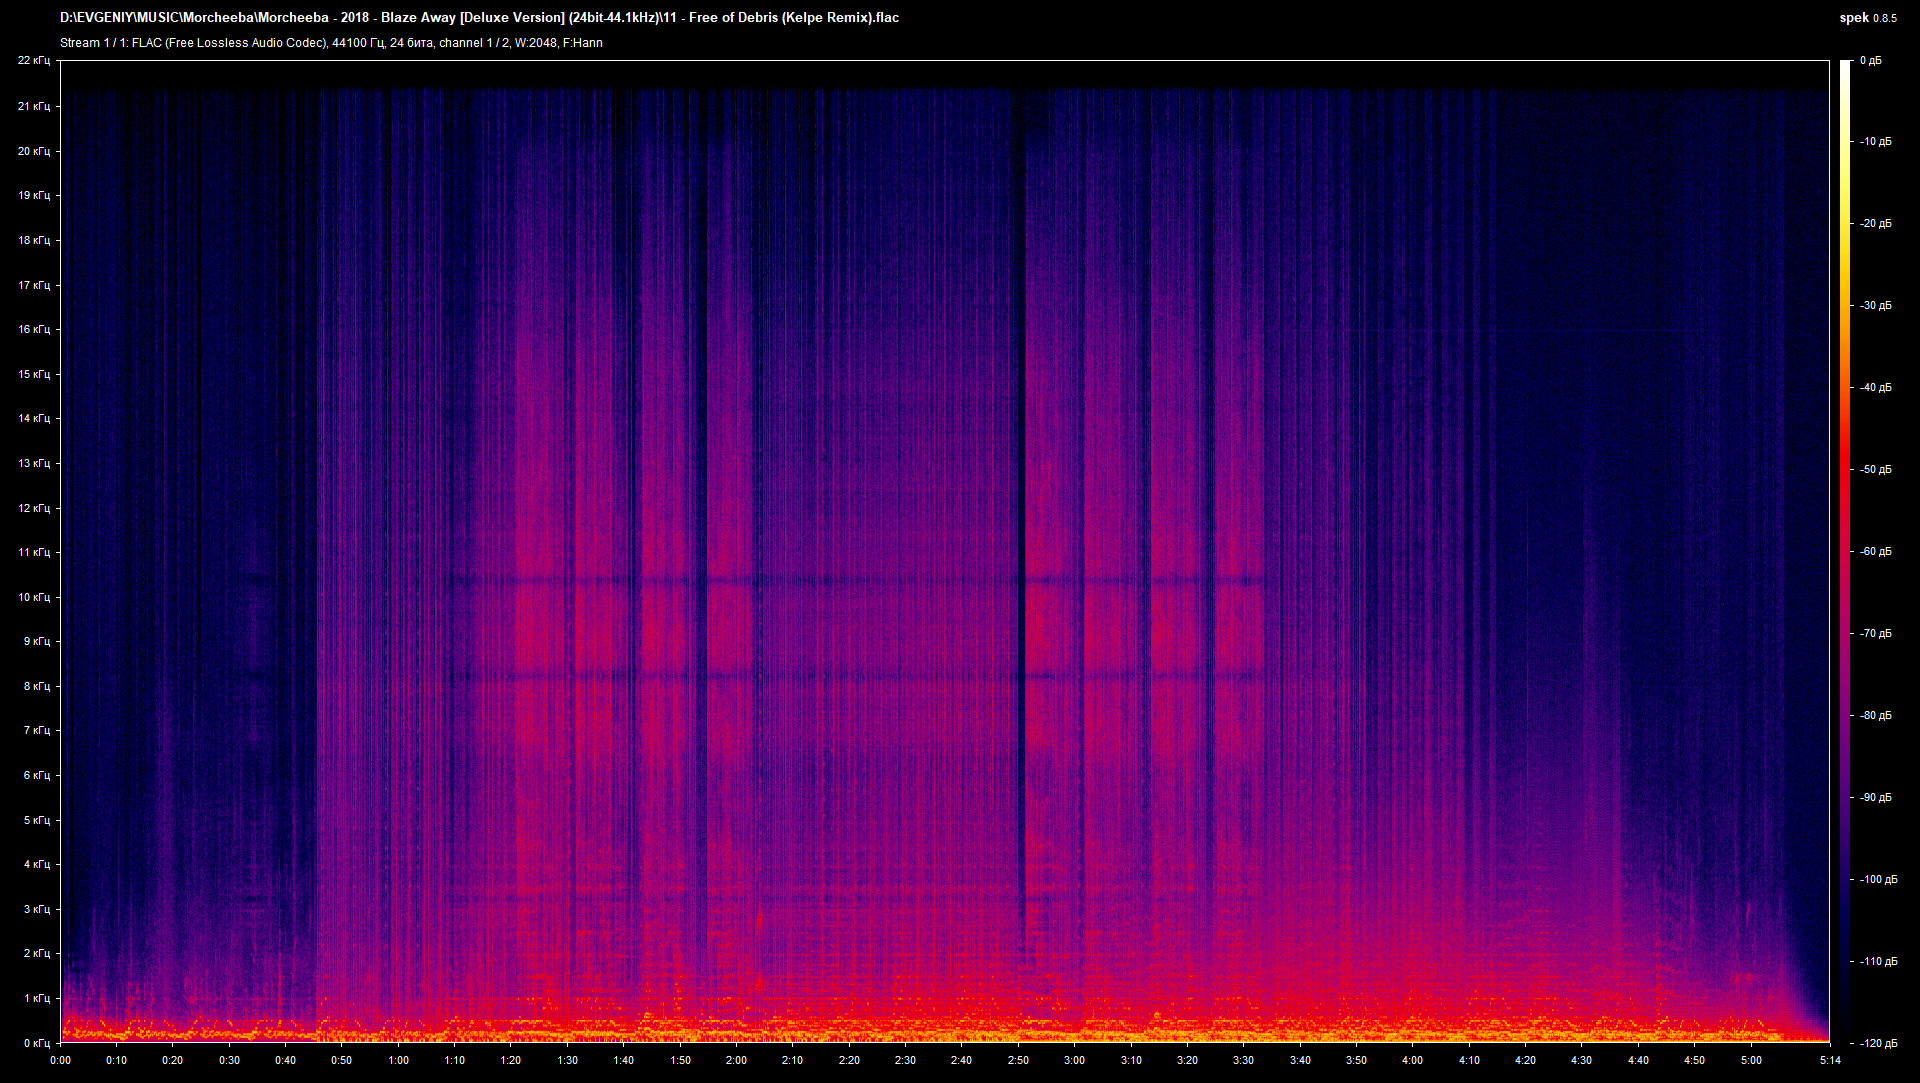
Task: Click the '22 кГц' frequency axis label
Action: [x=33, y=61]
